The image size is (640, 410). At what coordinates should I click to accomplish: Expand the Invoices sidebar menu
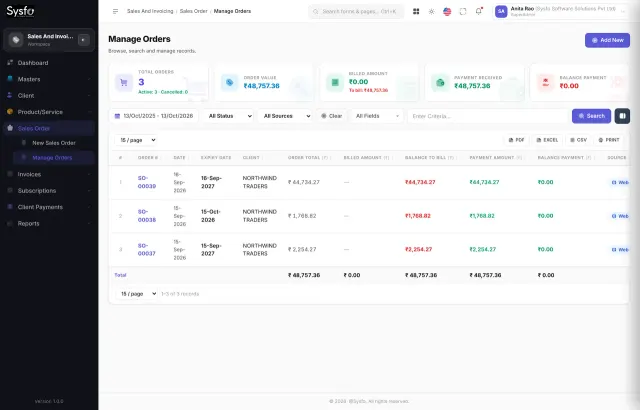tap(49, 174)
